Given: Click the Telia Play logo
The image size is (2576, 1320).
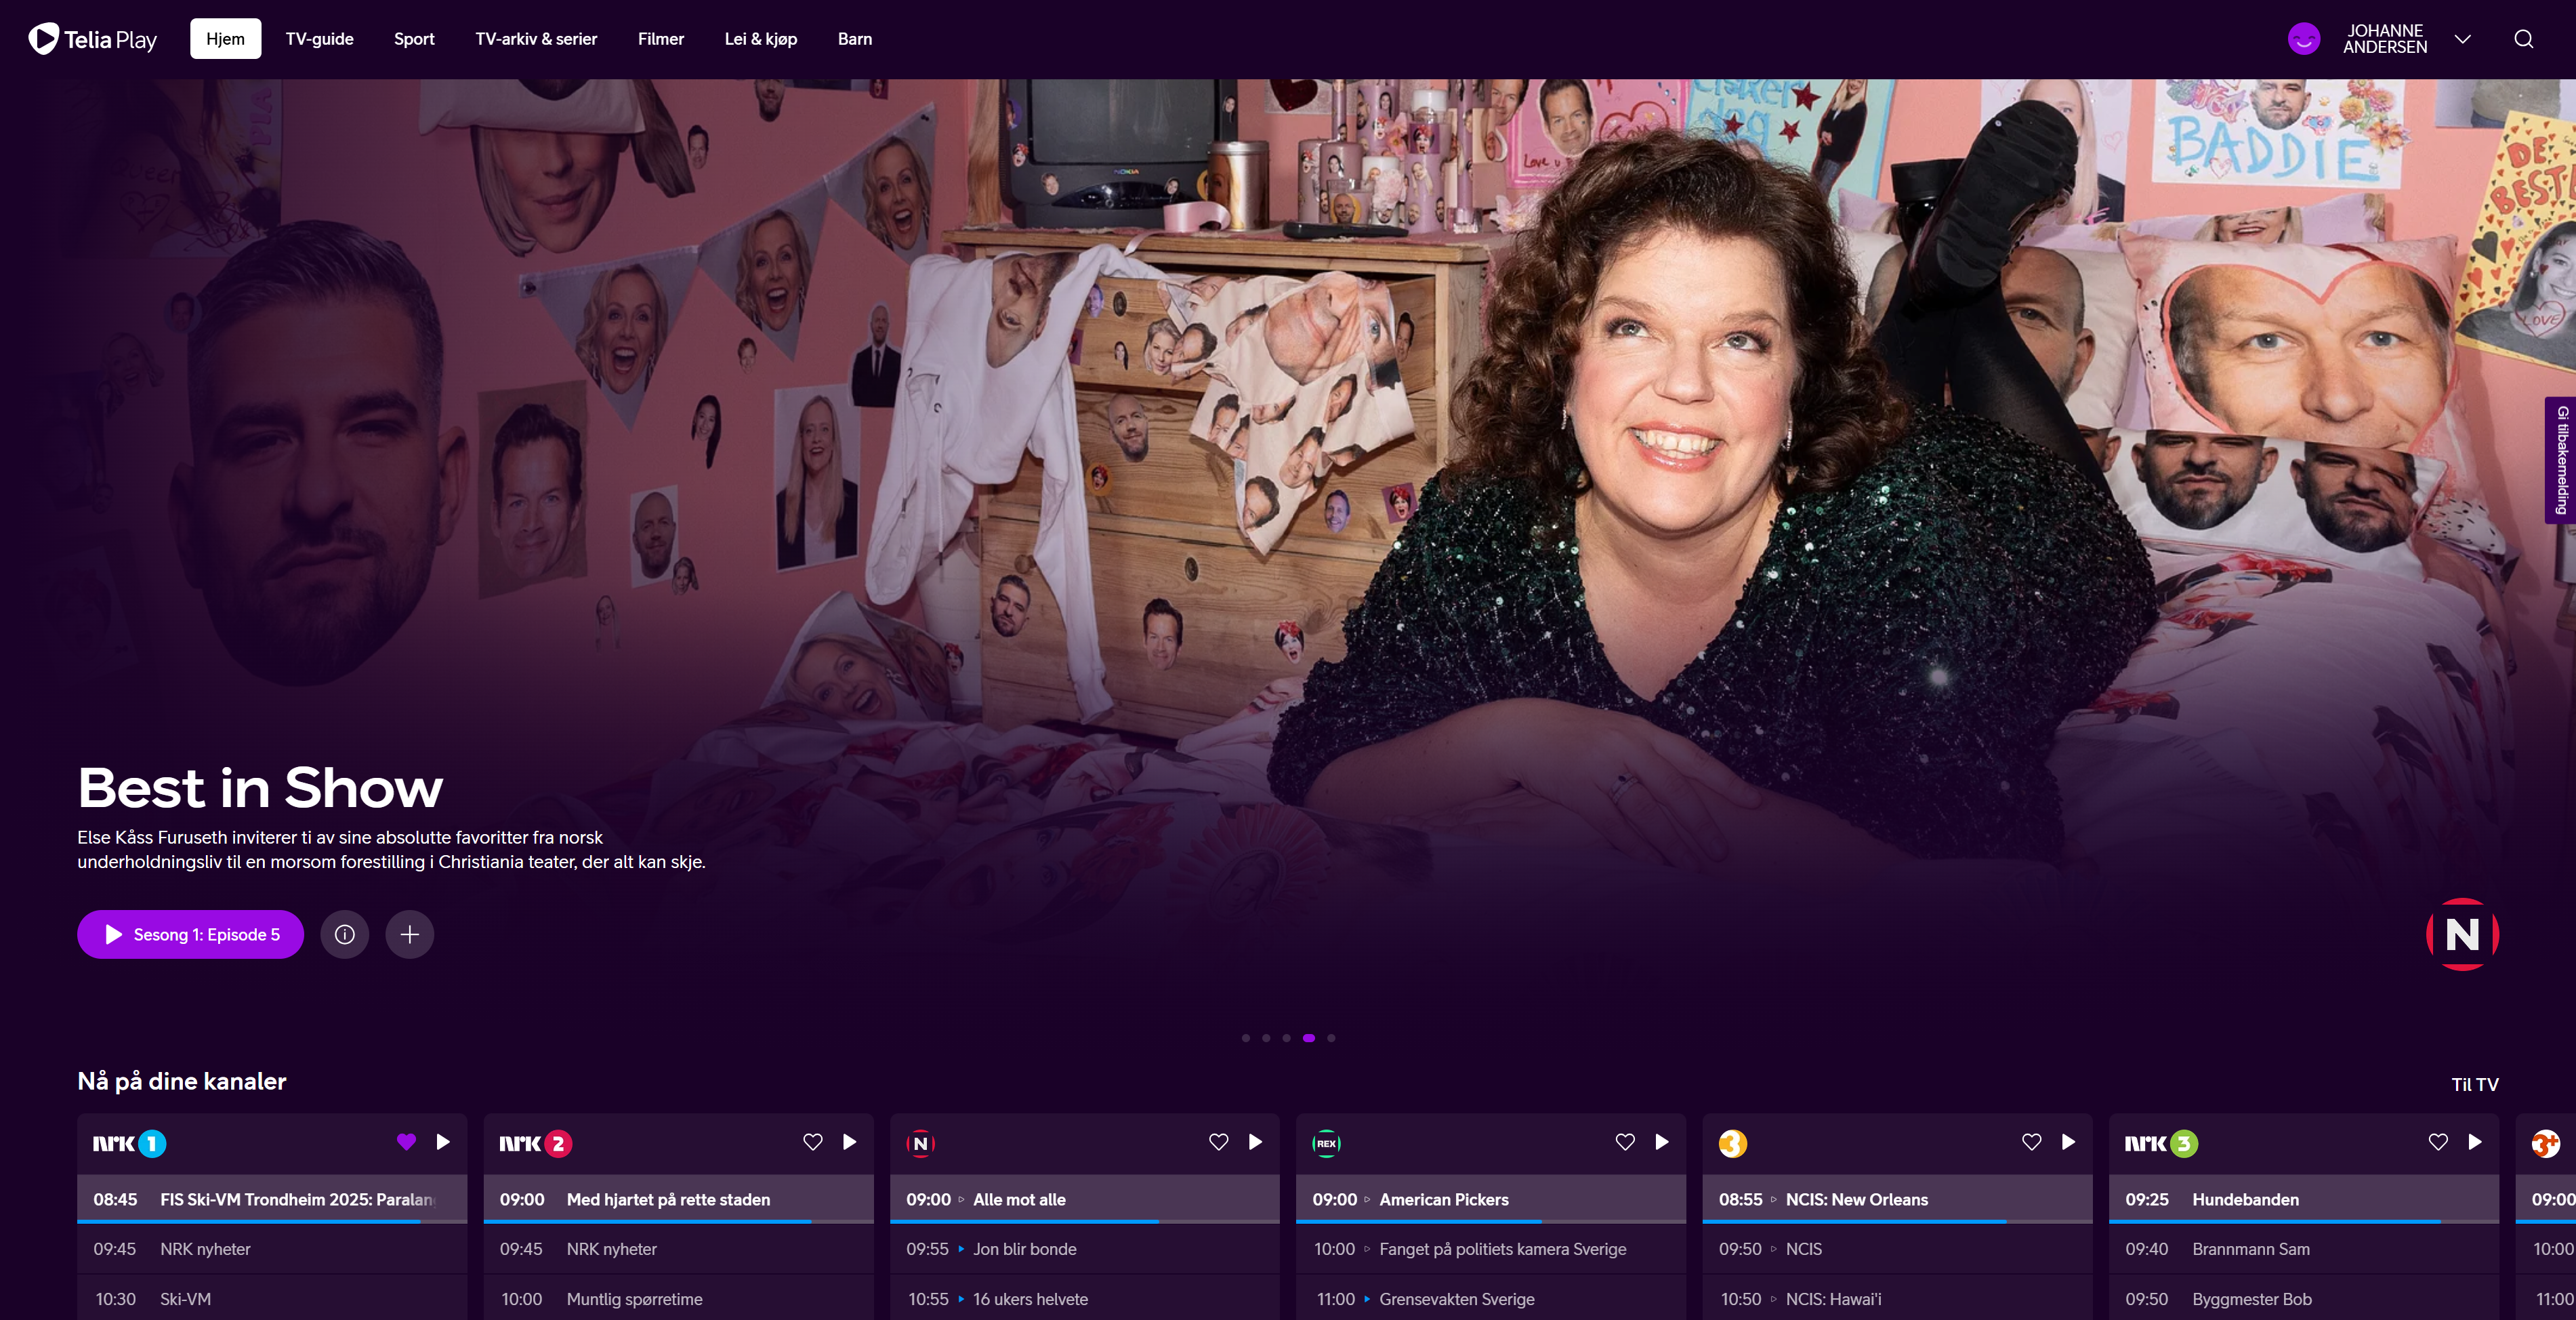Looking at the screenshot, I should tap(93, 39).
